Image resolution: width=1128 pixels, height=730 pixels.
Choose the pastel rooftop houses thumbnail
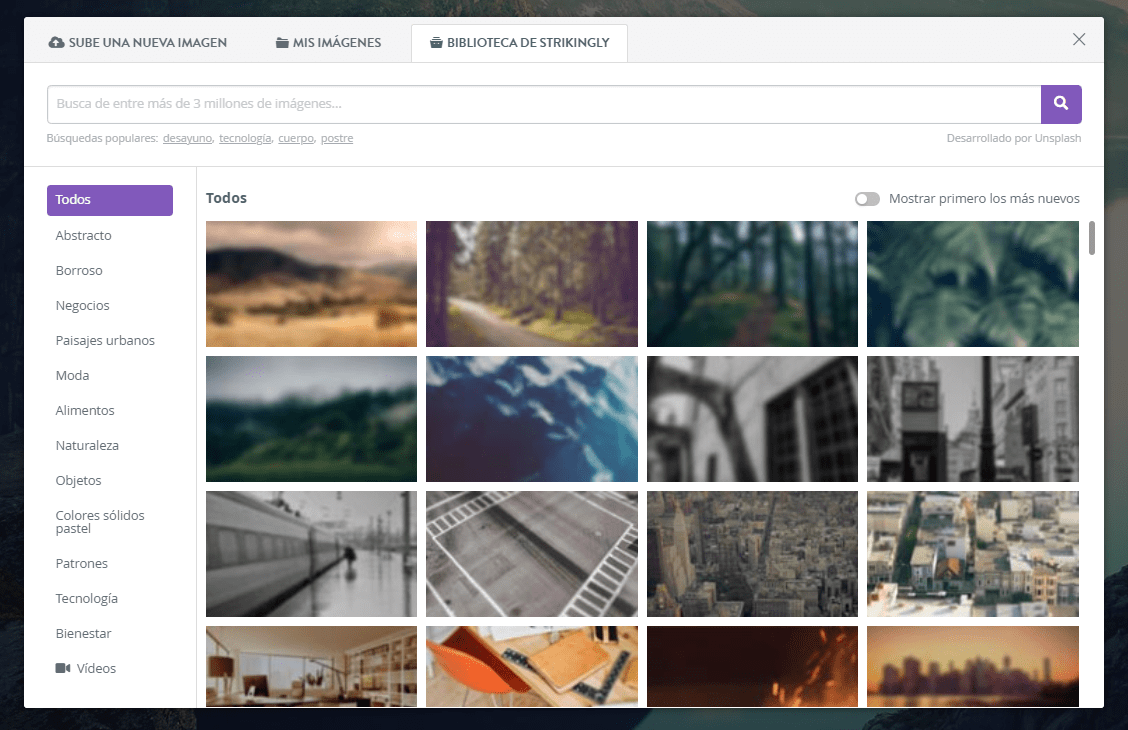(x=973, y=554)
